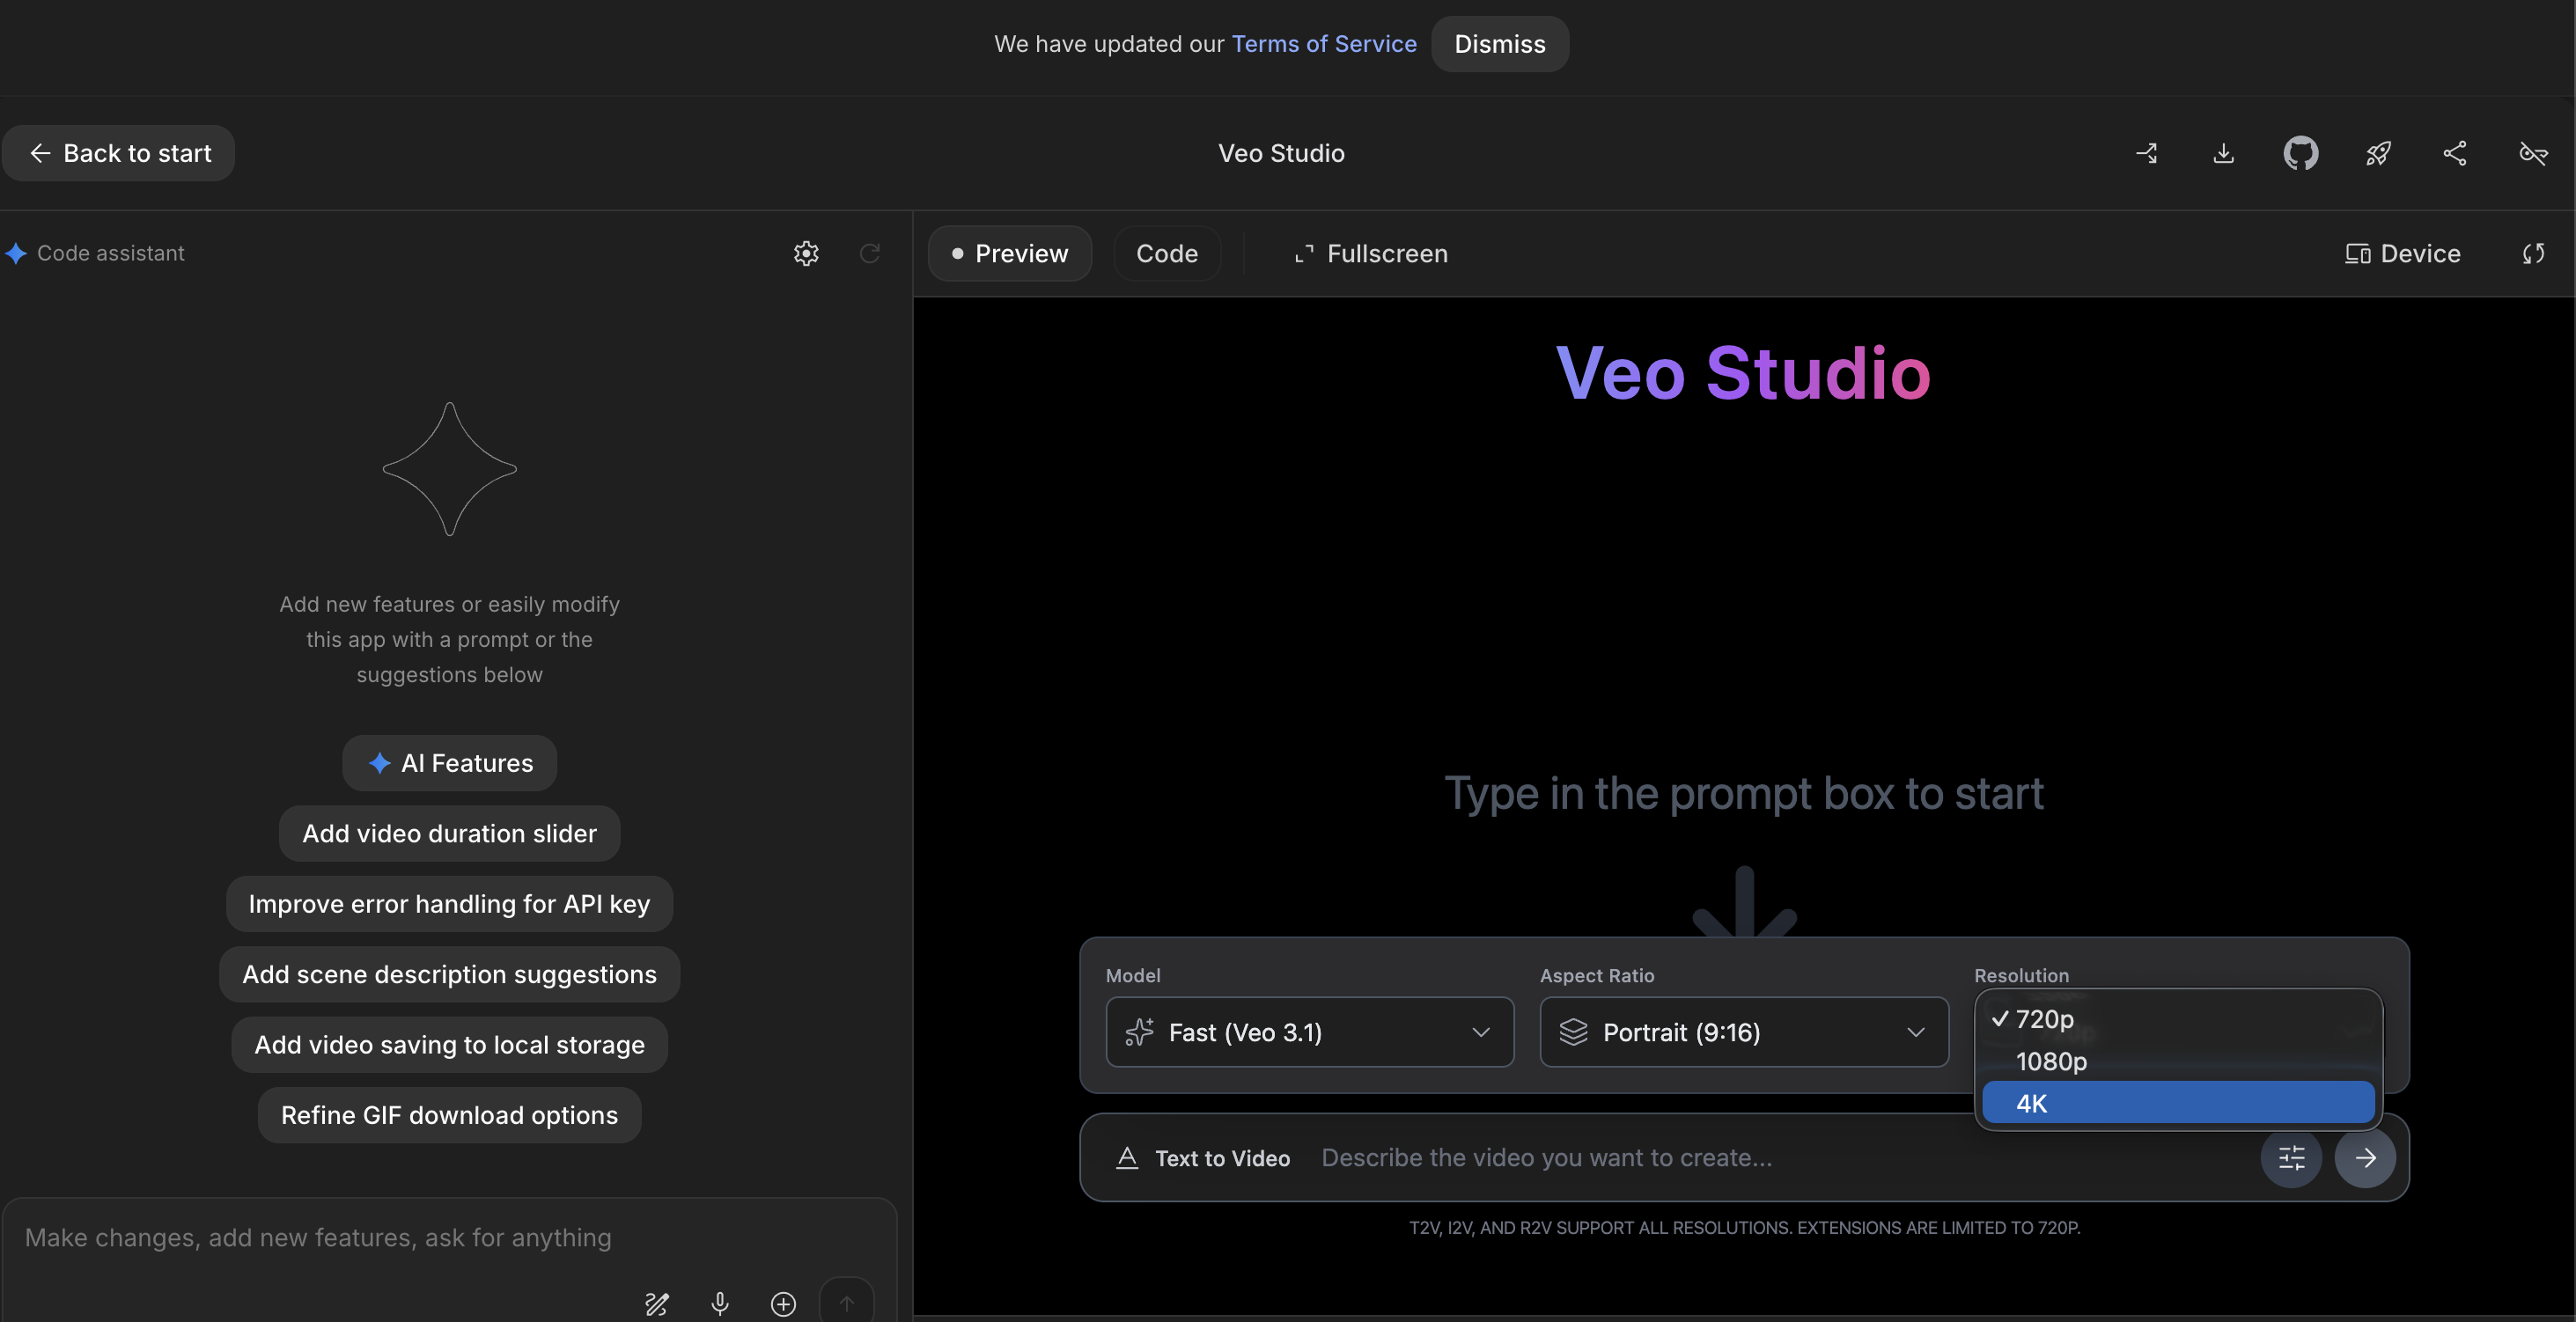Switch to the Preview tab

1010,254
